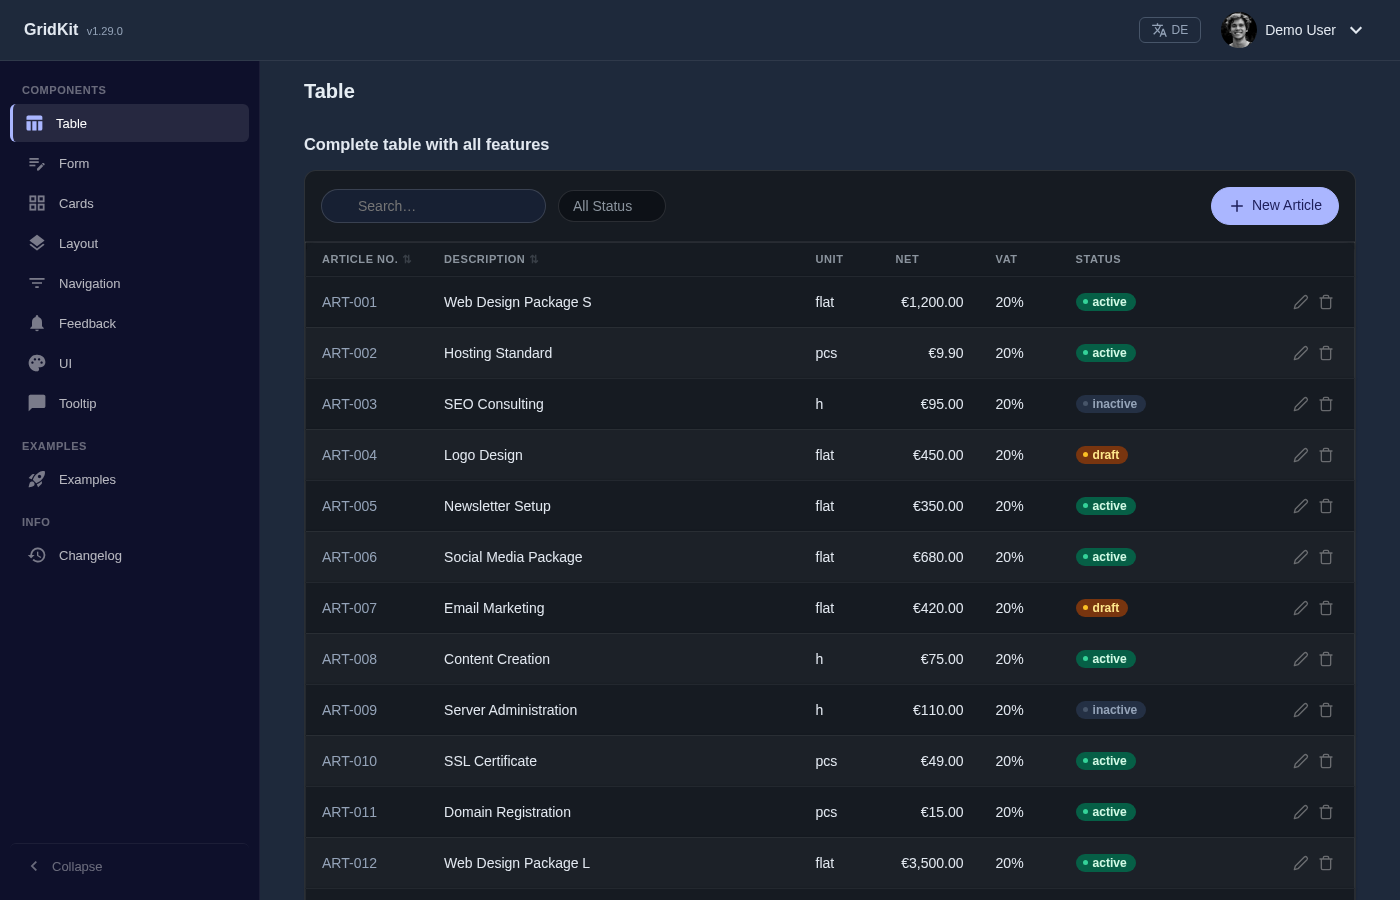The height and width of the screenshot is (900, 1400).
Task: Delete Email Marketing row trash icon
Action: [x=1326, y=608]
